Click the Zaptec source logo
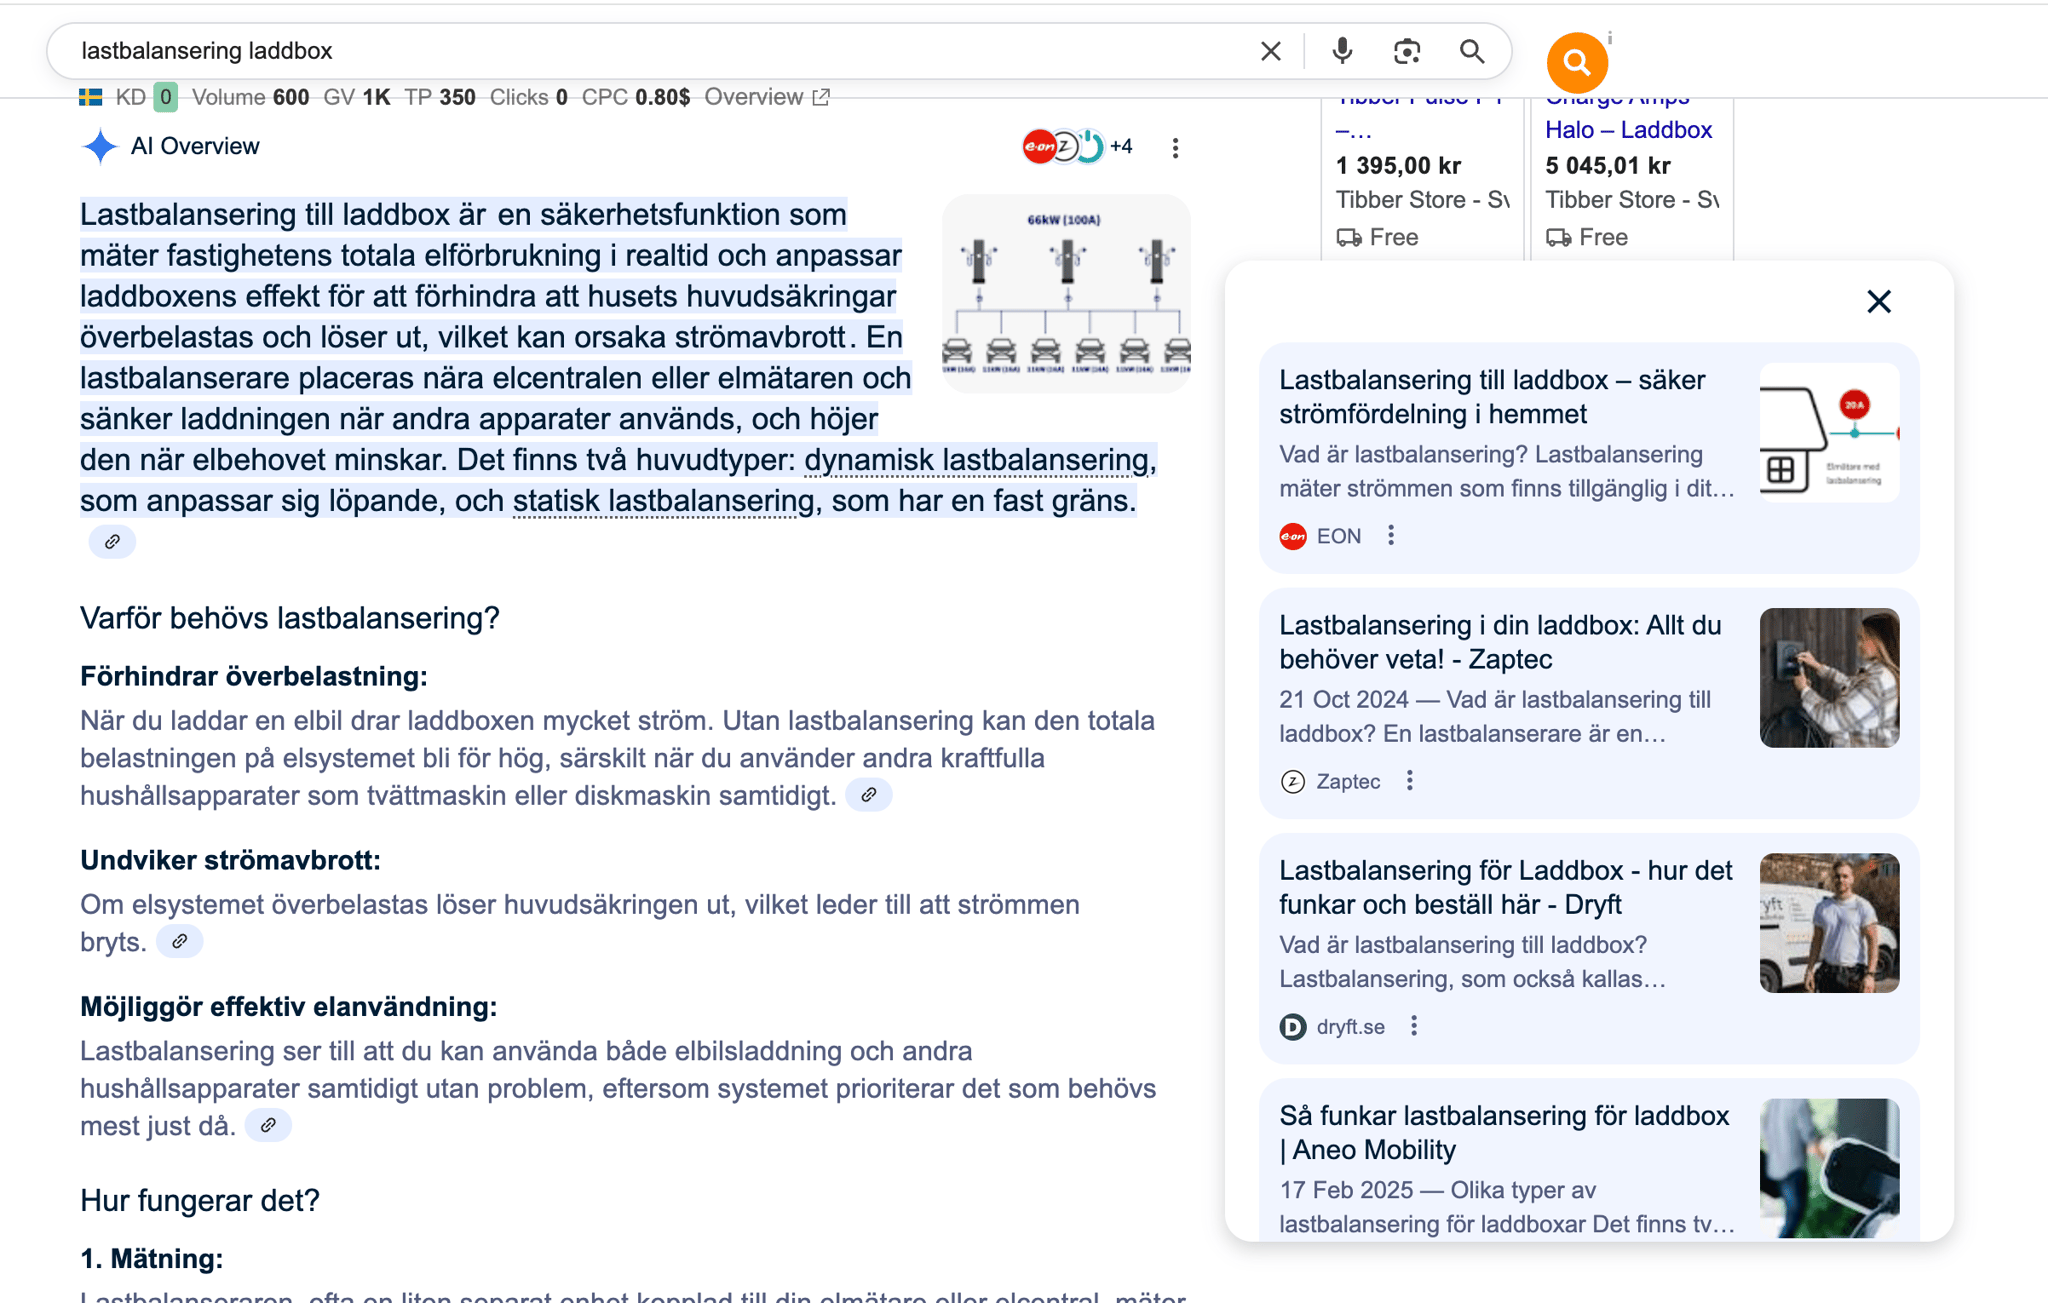This screenshot has width=2048, height=1303. pyautogui.click(x=1293, y=781)
